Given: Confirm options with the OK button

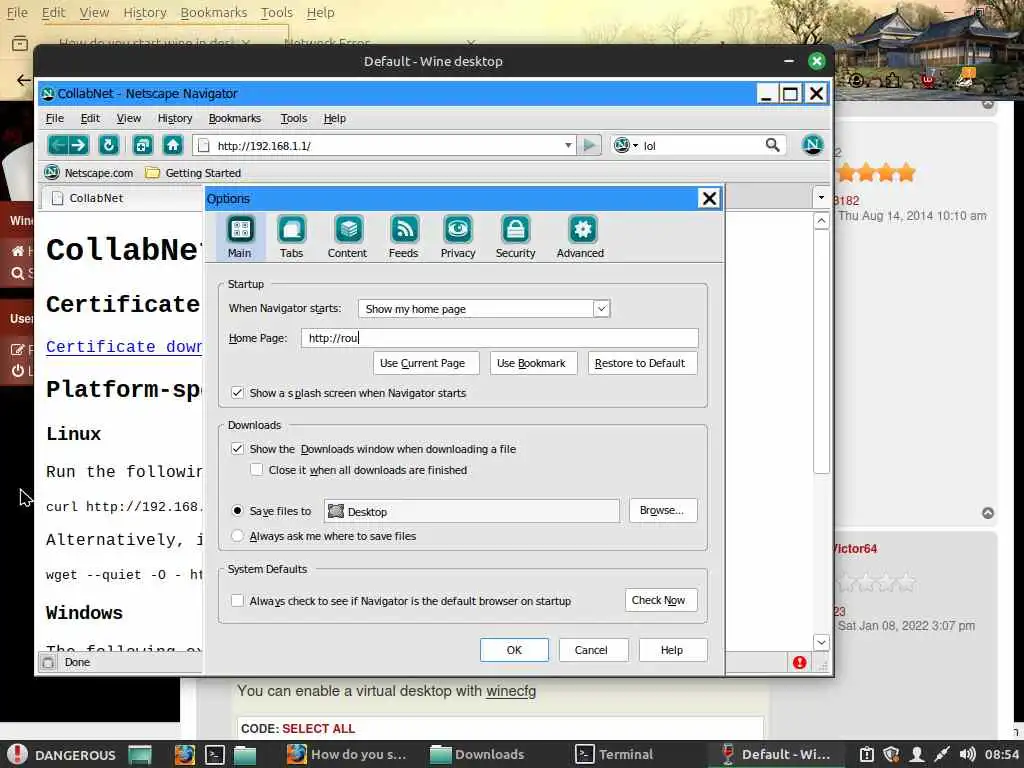Looking at the screenshot, I should point(514,650).
